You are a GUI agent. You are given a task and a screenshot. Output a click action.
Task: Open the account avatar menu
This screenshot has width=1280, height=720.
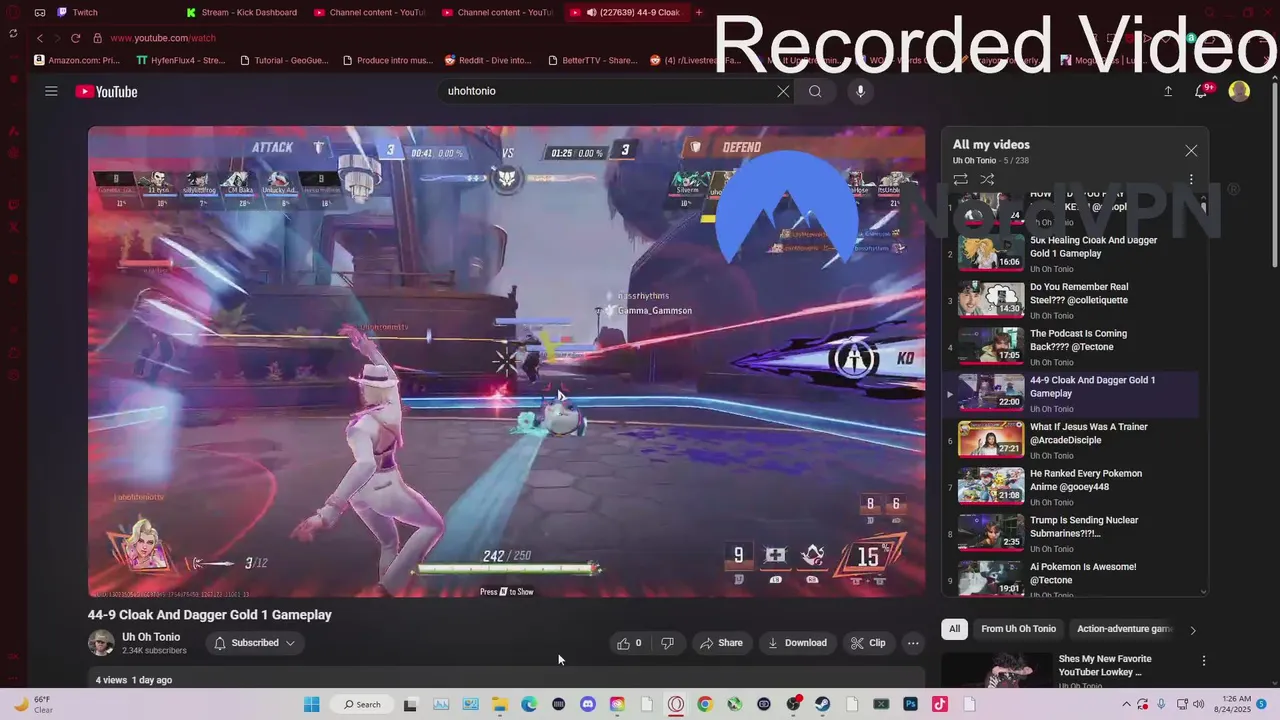tap(1239, 91)
